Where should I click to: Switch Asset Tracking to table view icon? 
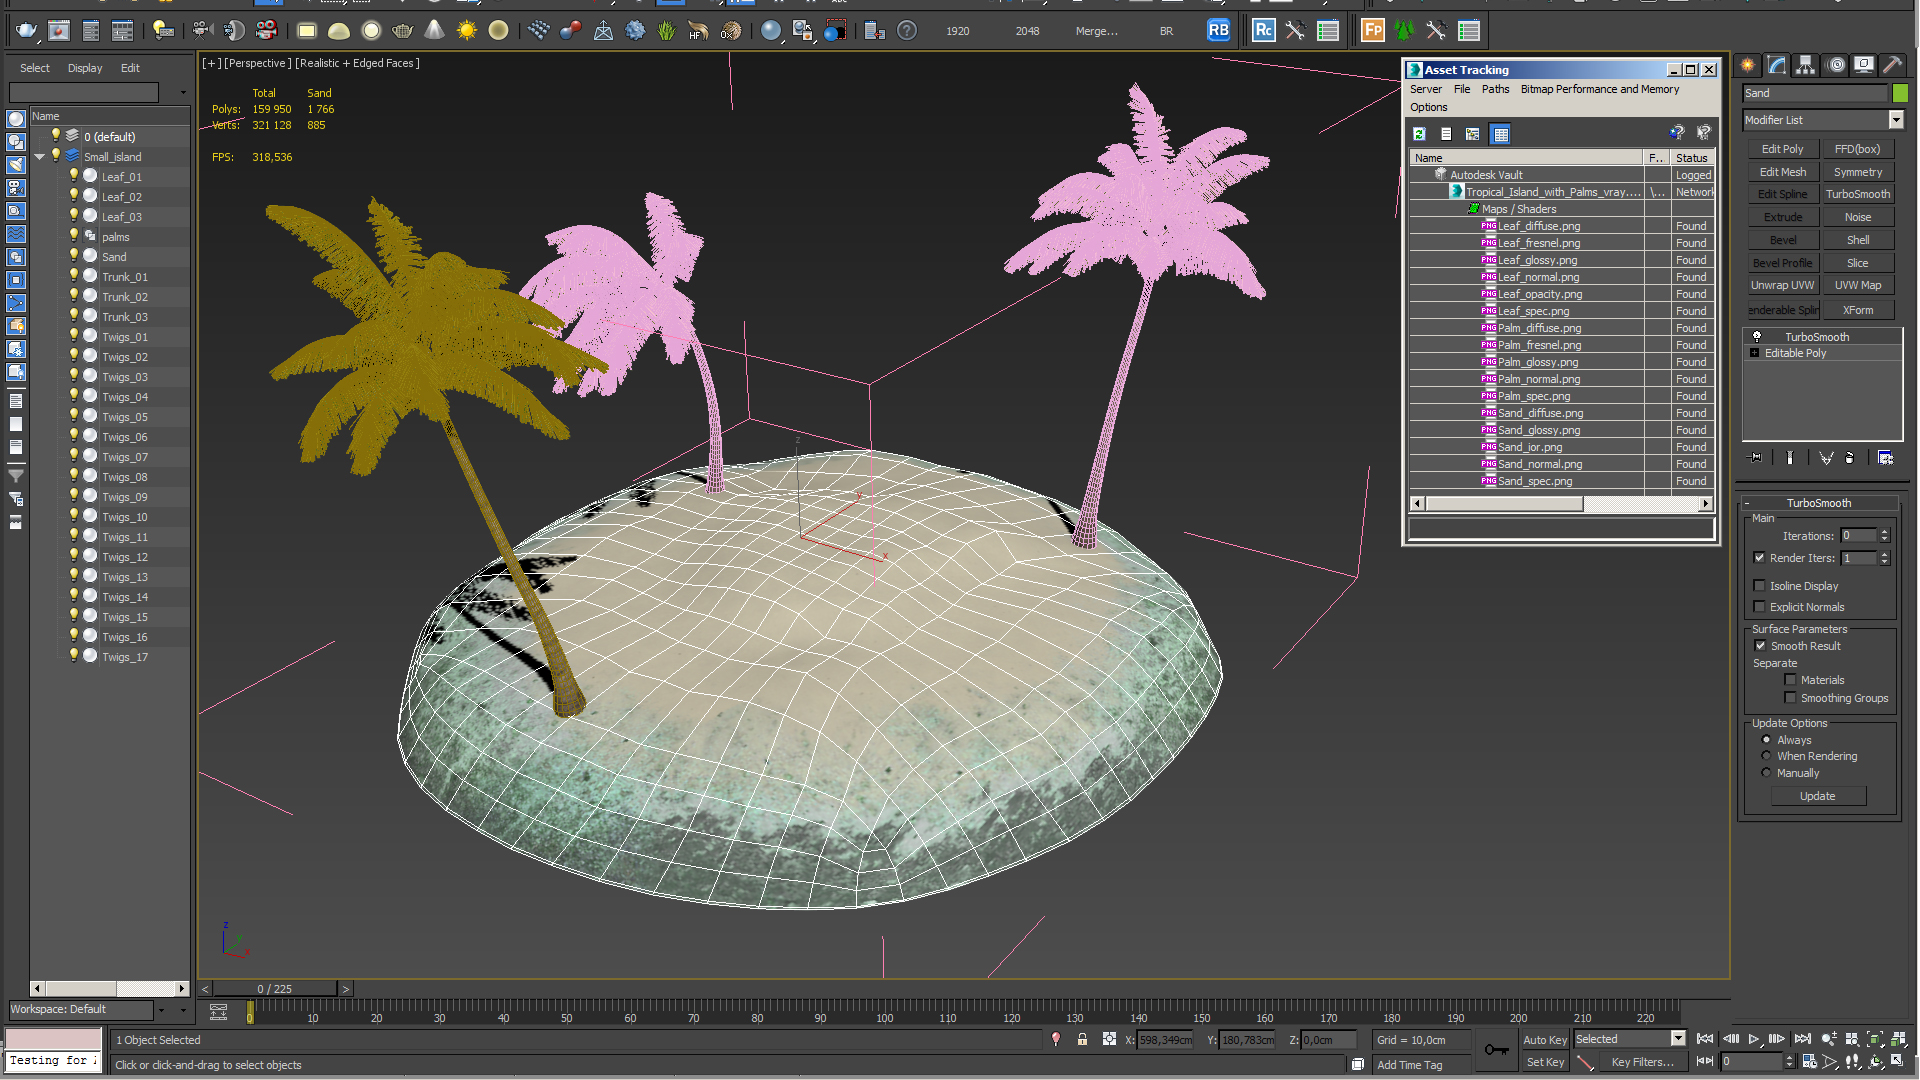(x=1500, y=134)
